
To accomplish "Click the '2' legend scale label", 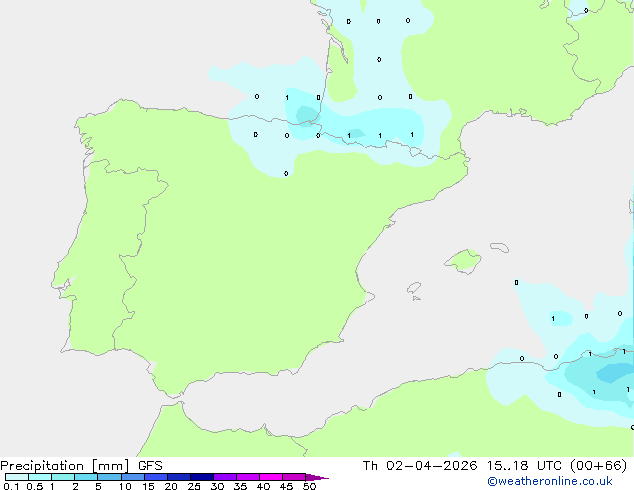I will tap(75, 486).
